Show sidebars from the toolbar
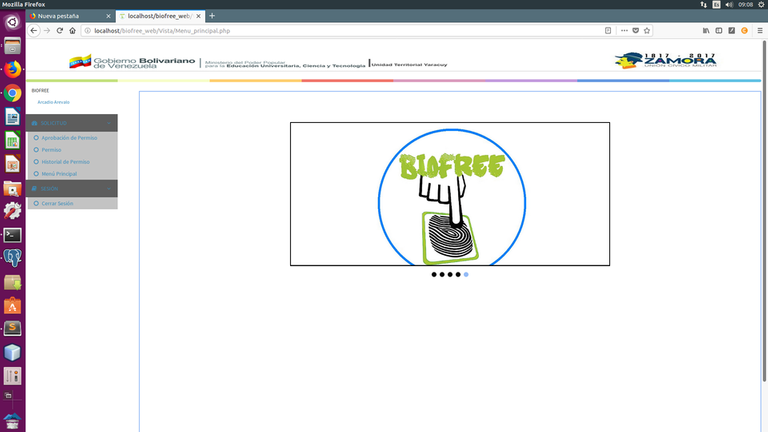This screenshot has height=432, width=768. tap(719, 30)
